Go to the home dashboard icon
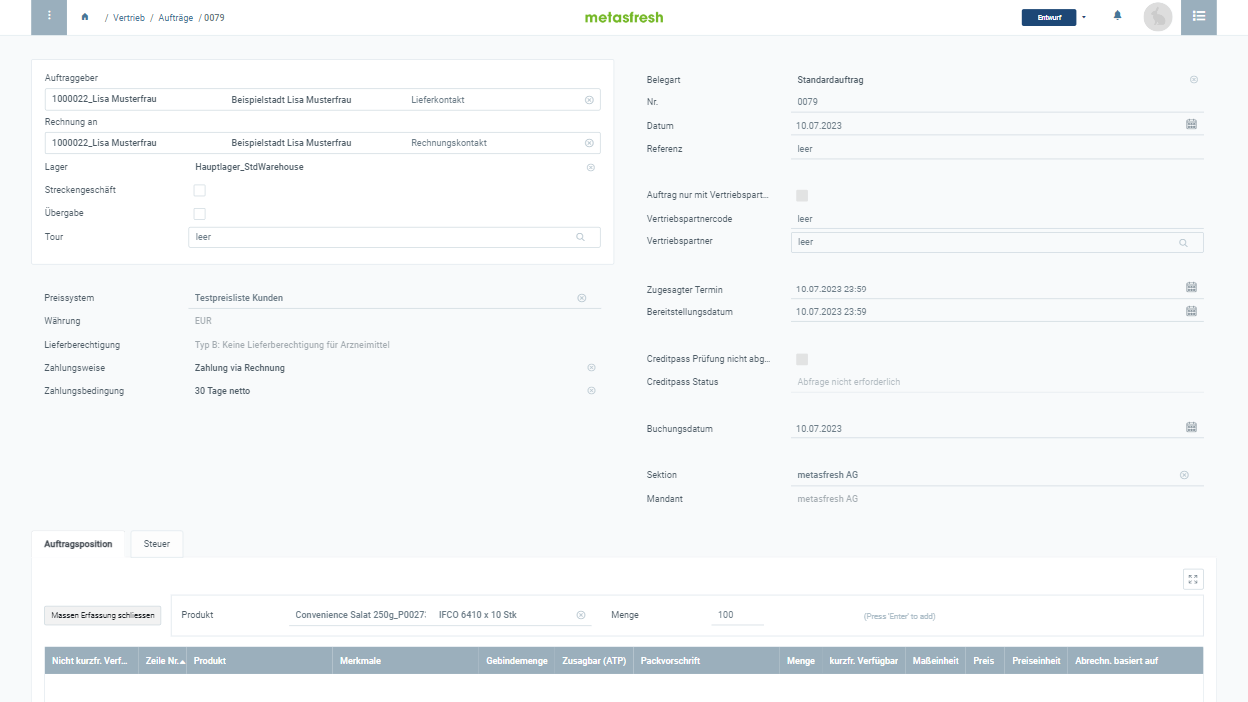 pos(85,17)
